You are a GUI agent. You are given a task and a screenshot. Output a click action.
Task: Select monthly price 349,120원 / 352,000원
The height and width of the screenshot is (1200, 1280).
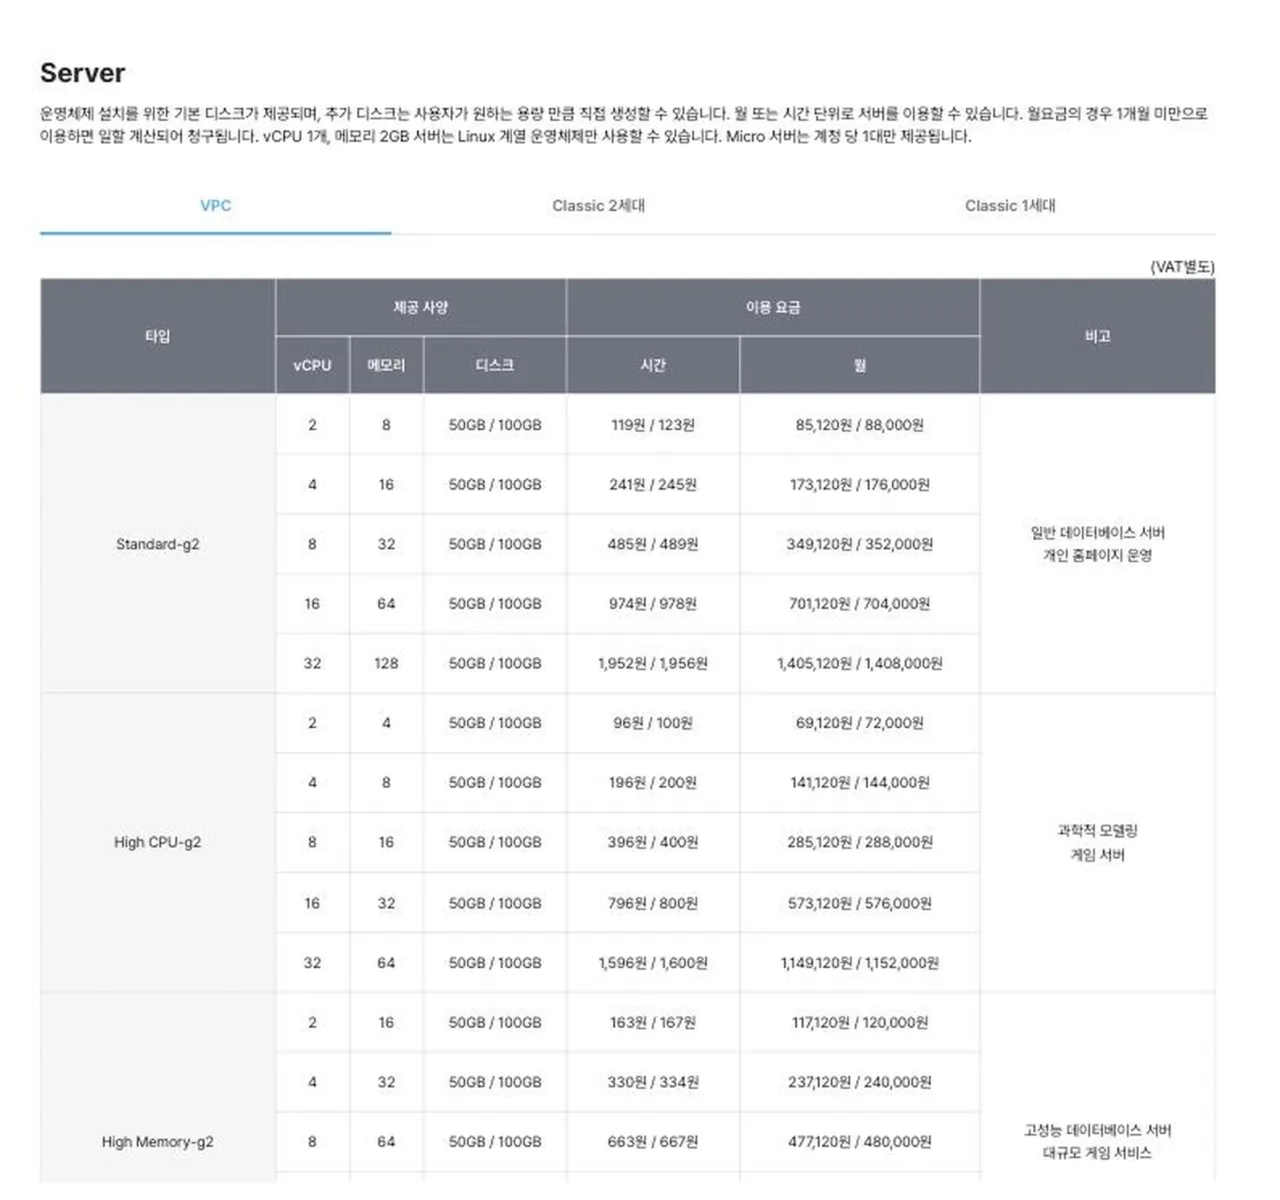[860, 544]
